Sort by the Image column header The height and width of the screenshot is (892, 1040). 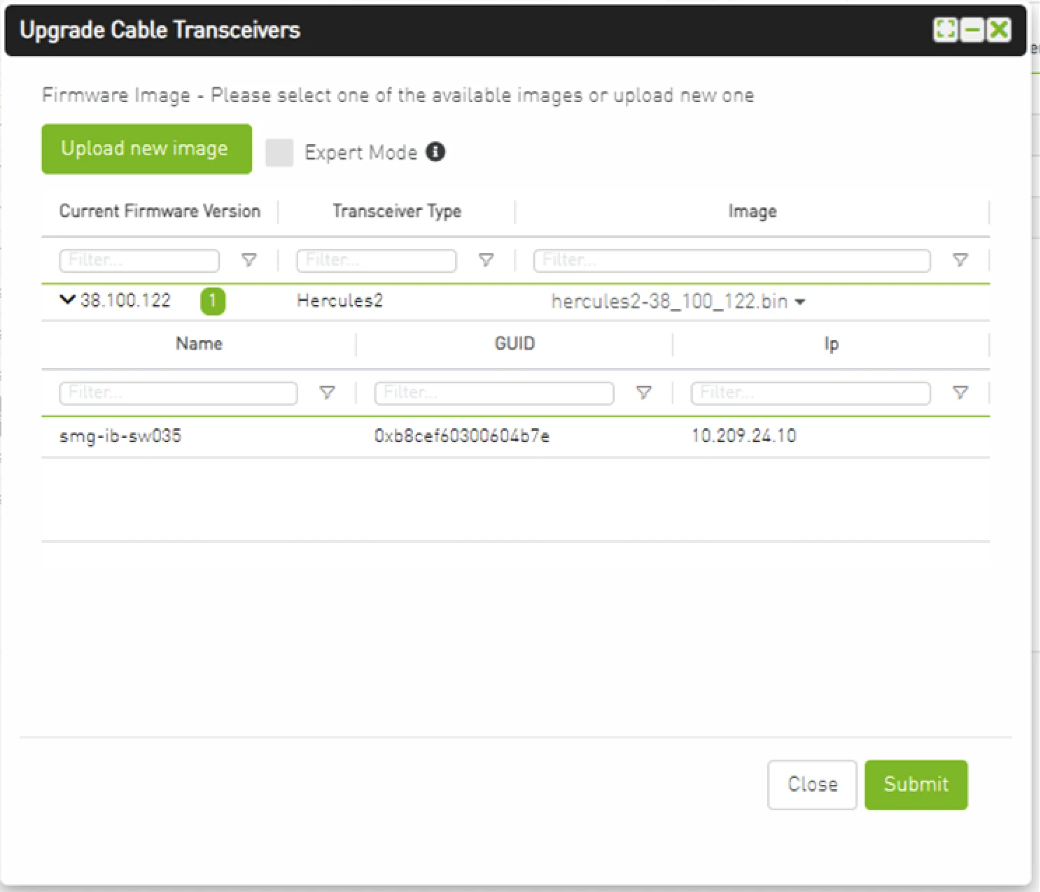[x=752, y=211]
